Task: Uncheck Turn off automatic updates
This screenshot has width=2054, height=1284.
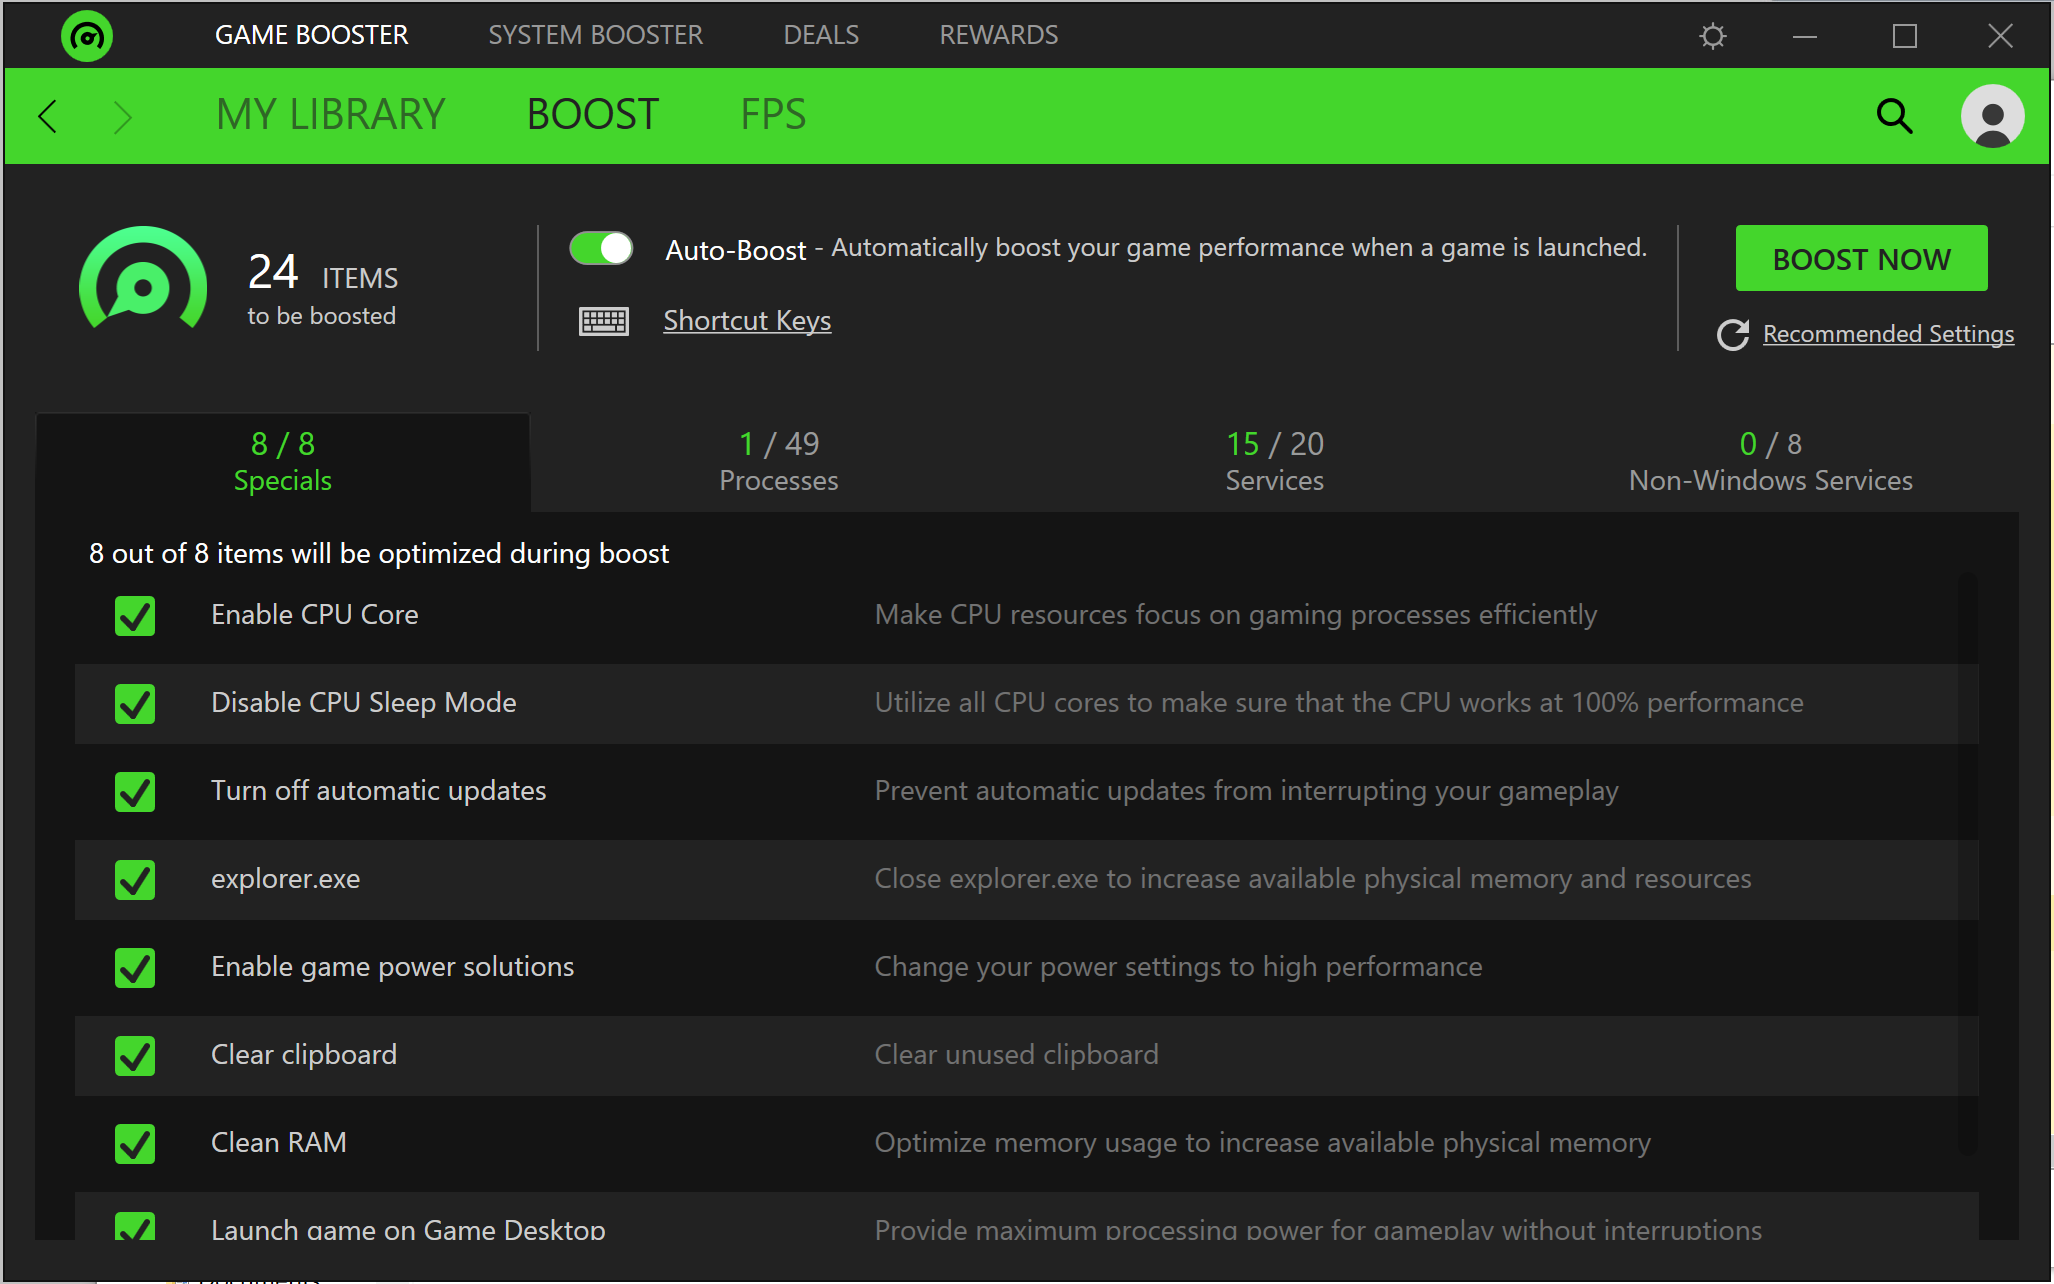Action: (x=135, y=791)
